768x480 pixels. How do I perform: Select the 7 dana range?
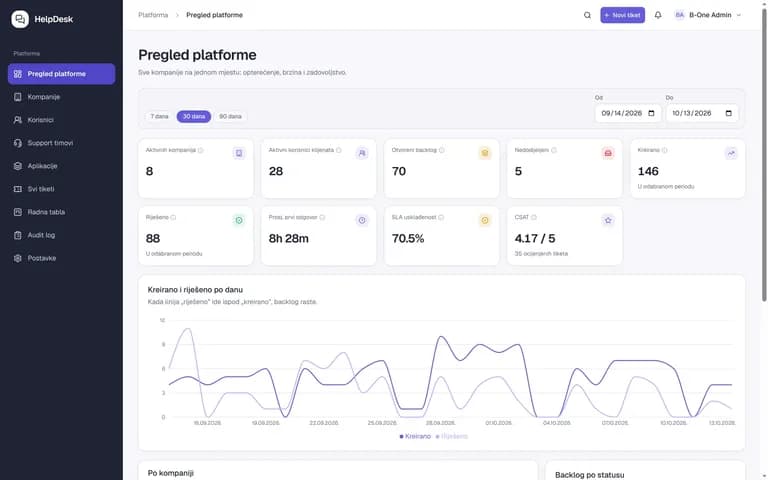[x=159, y=117]
